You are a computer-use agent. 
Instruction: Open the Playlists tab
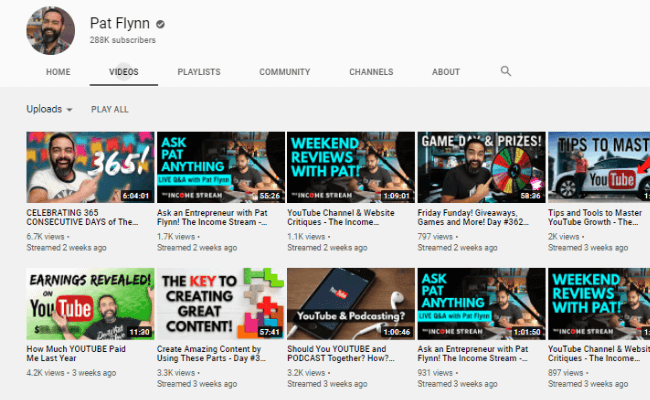(x=199, y=72)
